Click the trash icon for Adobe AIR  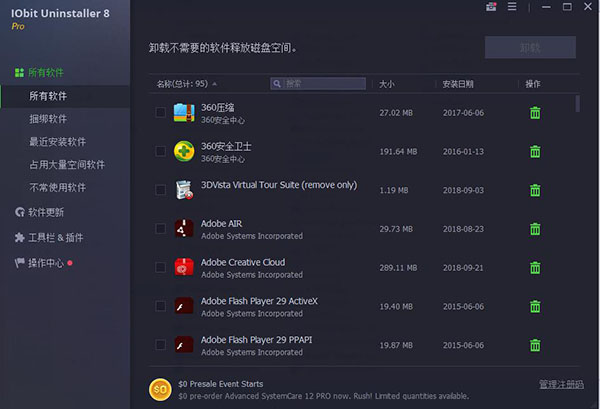[x=535, y=229]
